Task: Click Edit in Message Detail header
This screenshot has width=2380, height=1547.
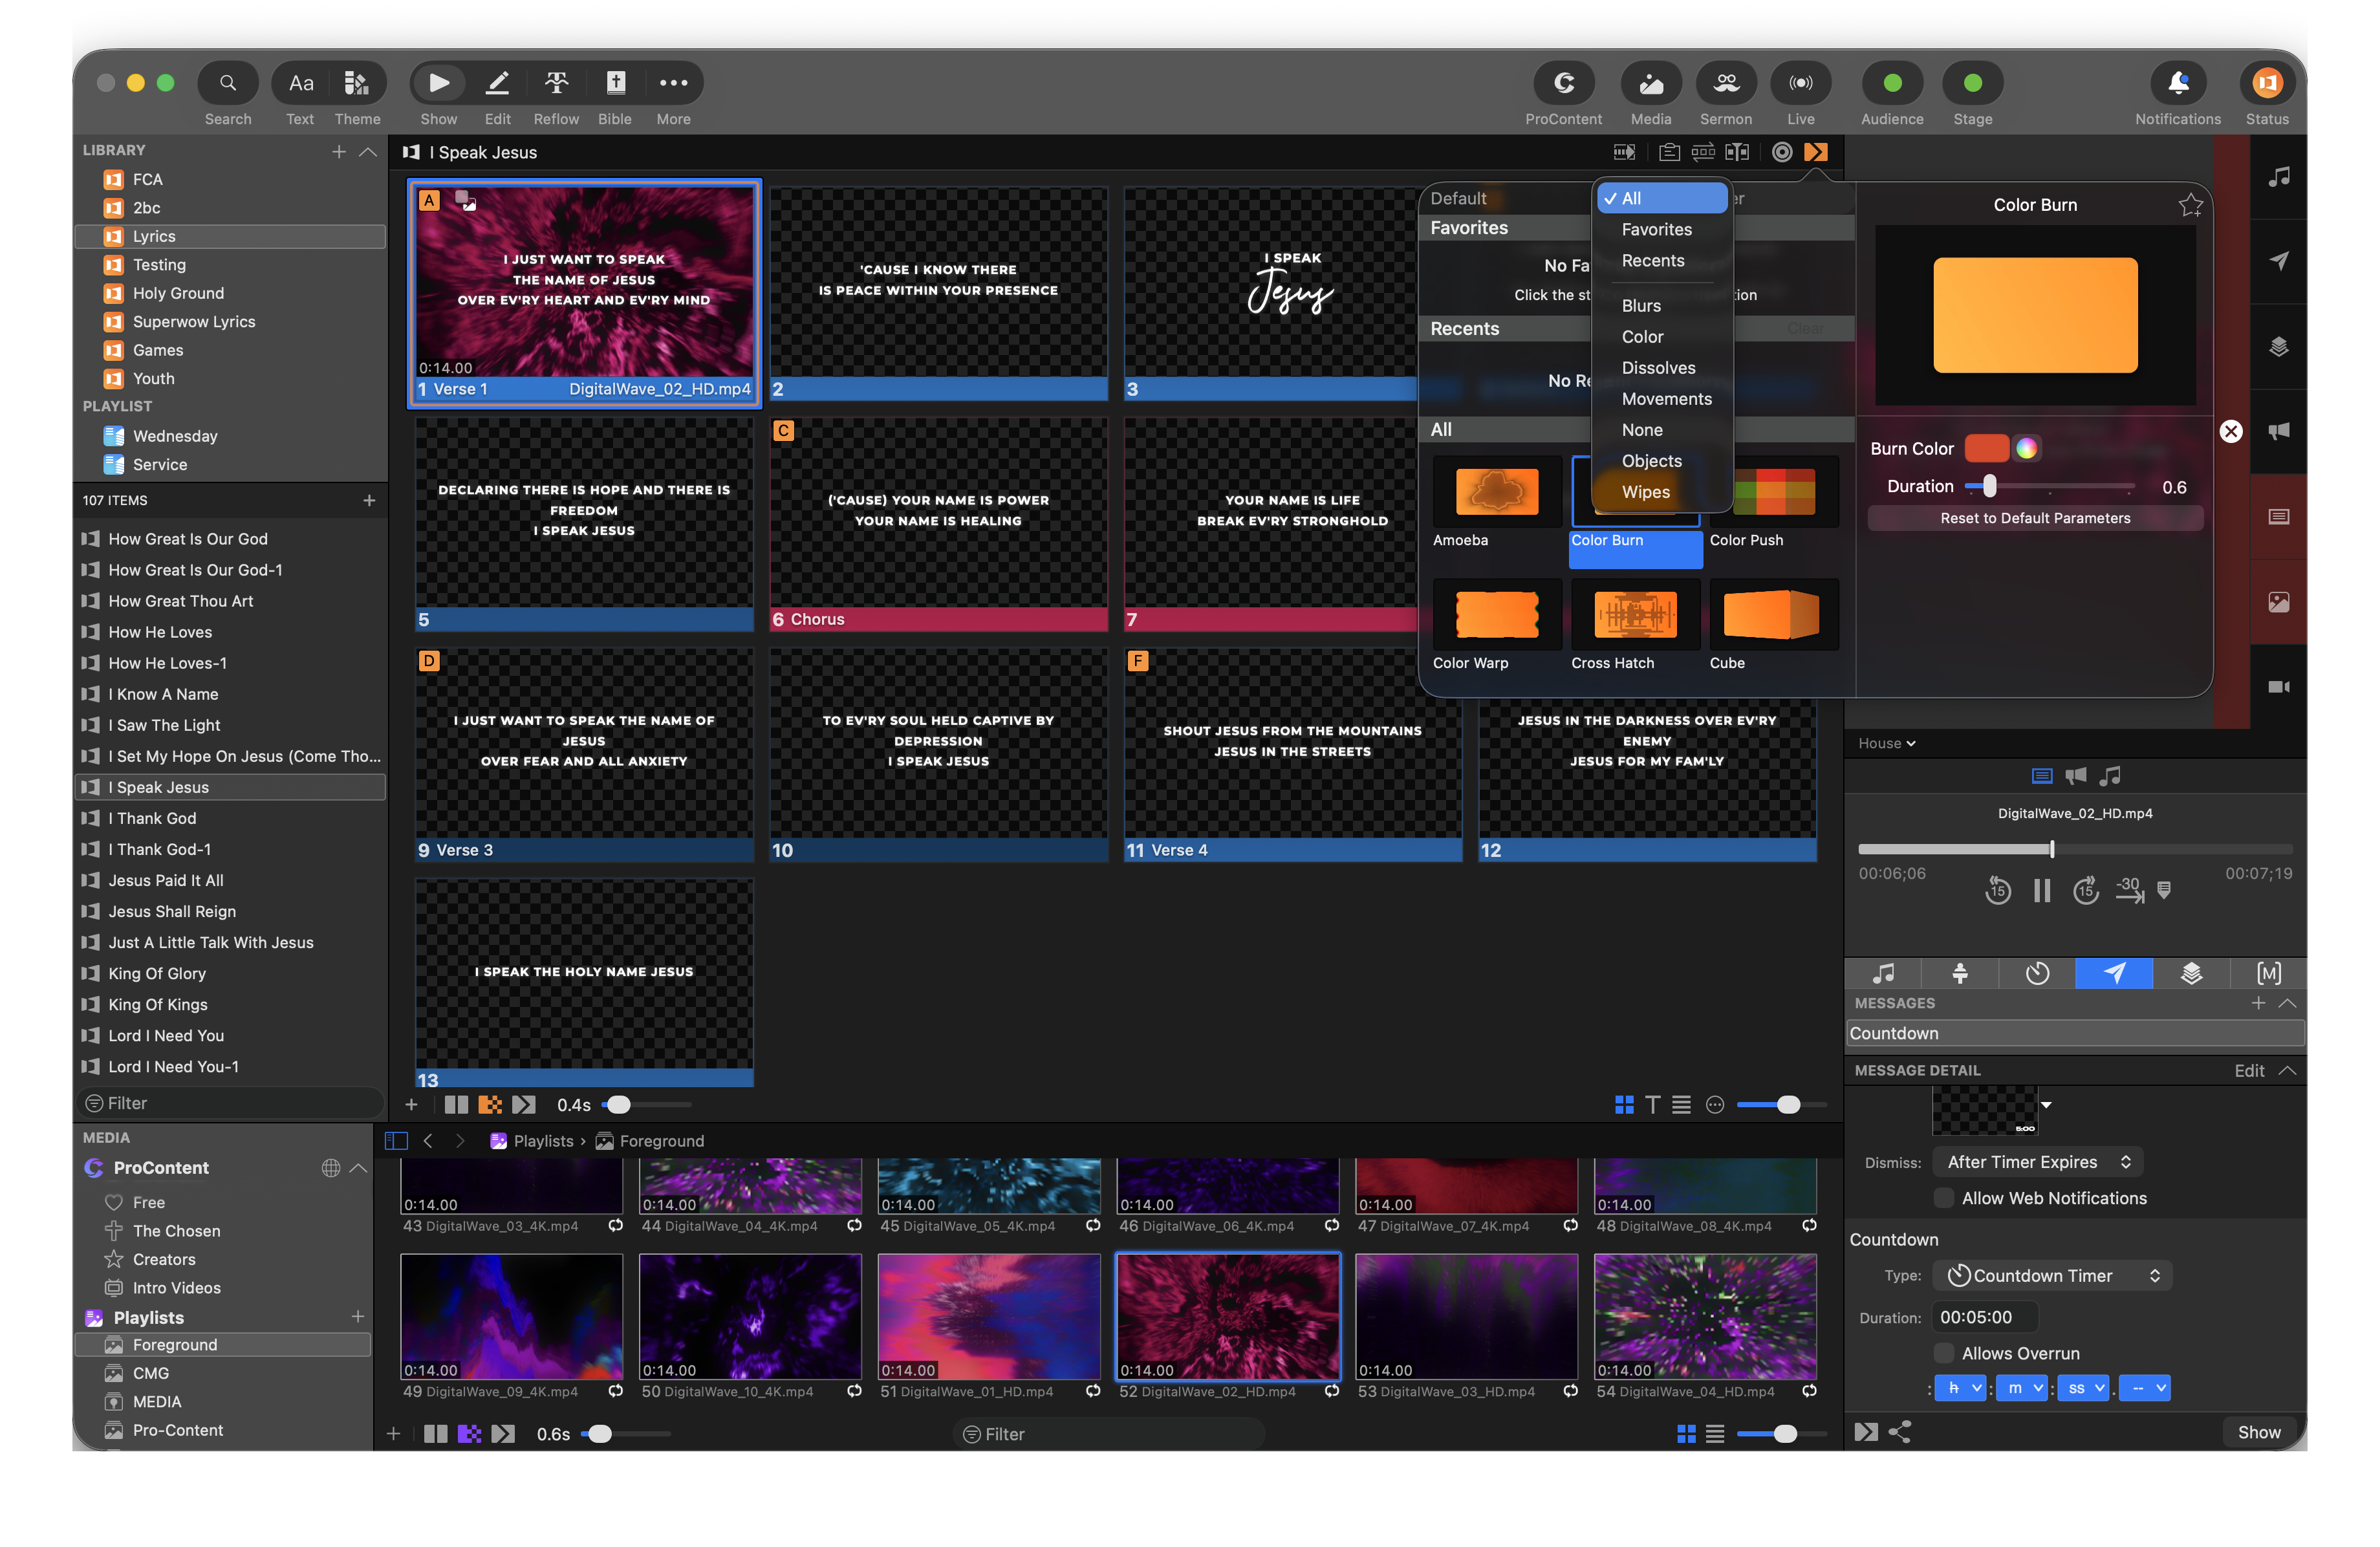Action: [2249, 1070]
